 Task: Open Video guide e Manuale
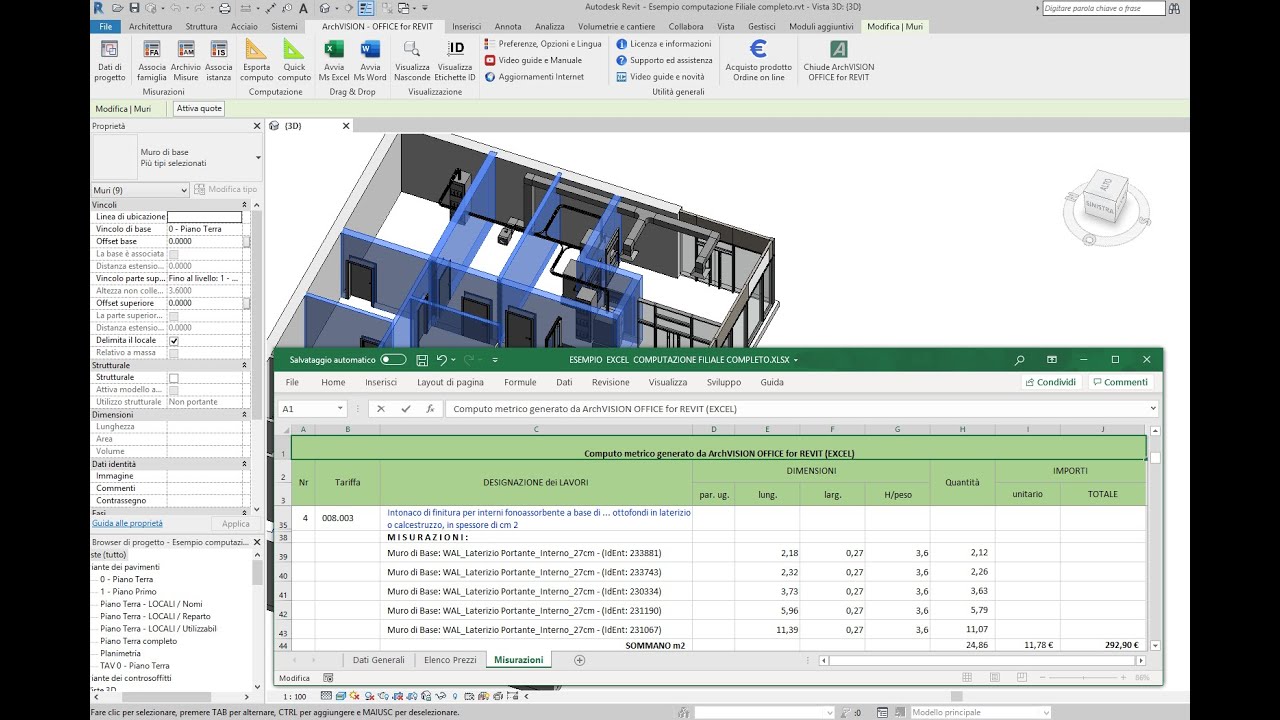(x=533, y=60)
